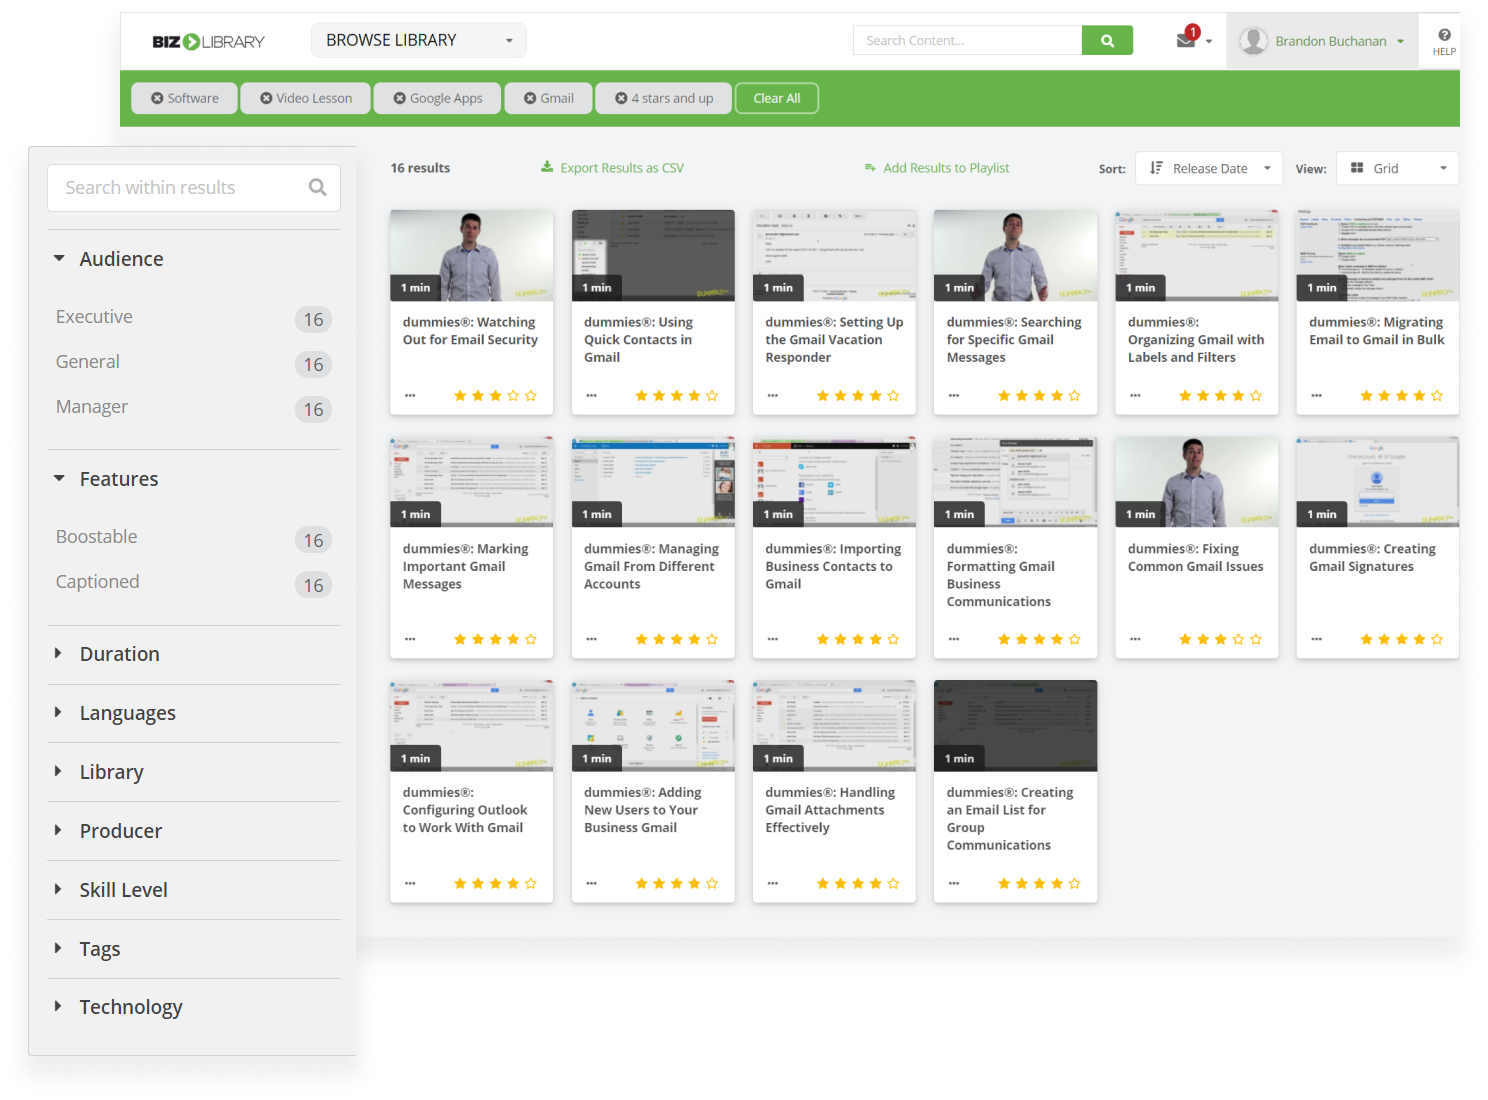Click star rating on Watching Out for Email Security card
1488x1100 pixels.
pos(495,396)
